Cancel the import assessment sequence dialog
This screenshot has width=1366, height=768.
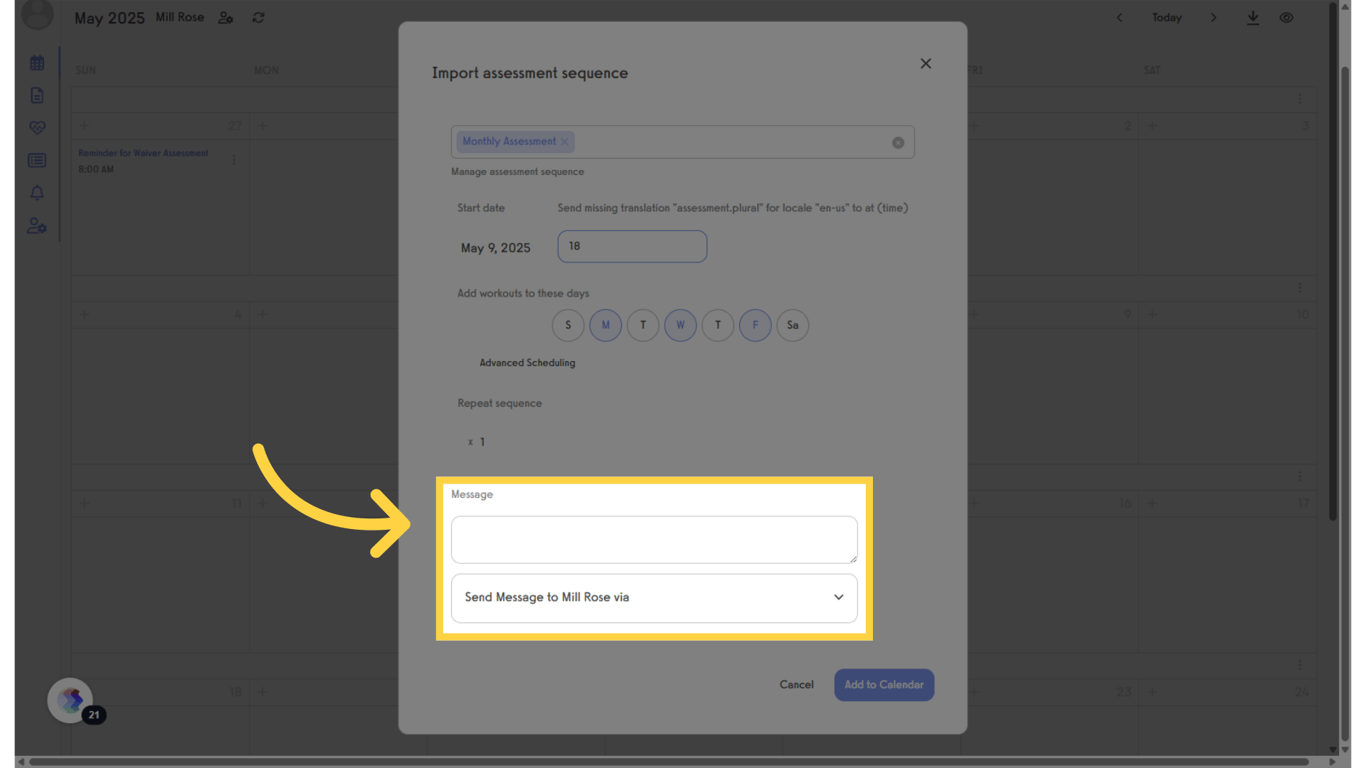point(796,684)
